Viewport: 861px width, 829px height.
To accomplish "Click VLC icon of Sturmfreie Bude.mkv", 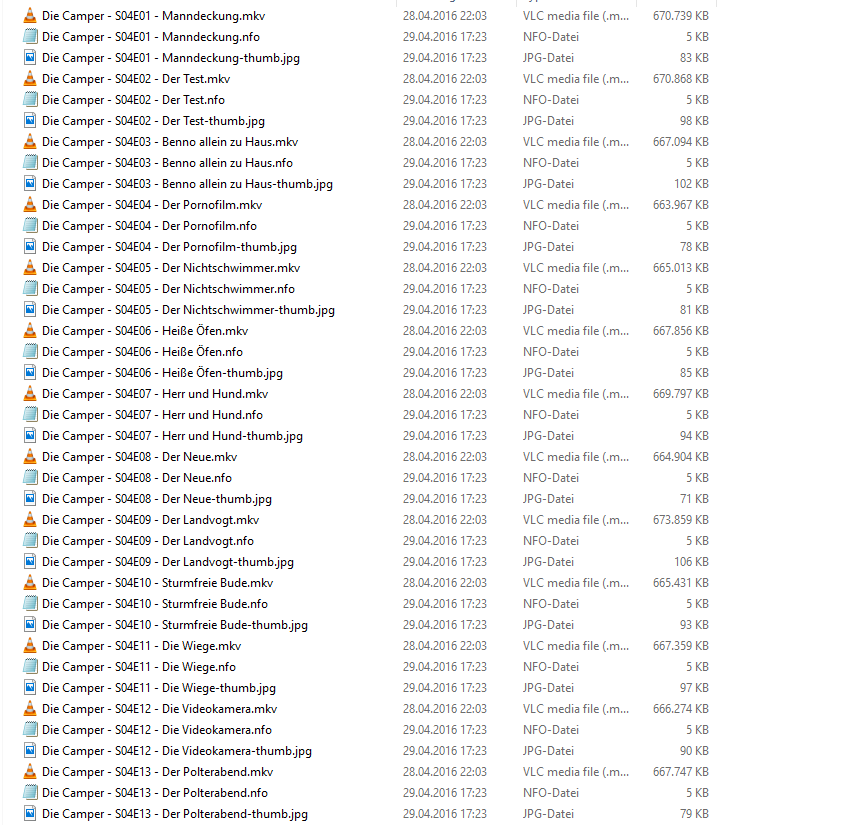I will [30, 582].
